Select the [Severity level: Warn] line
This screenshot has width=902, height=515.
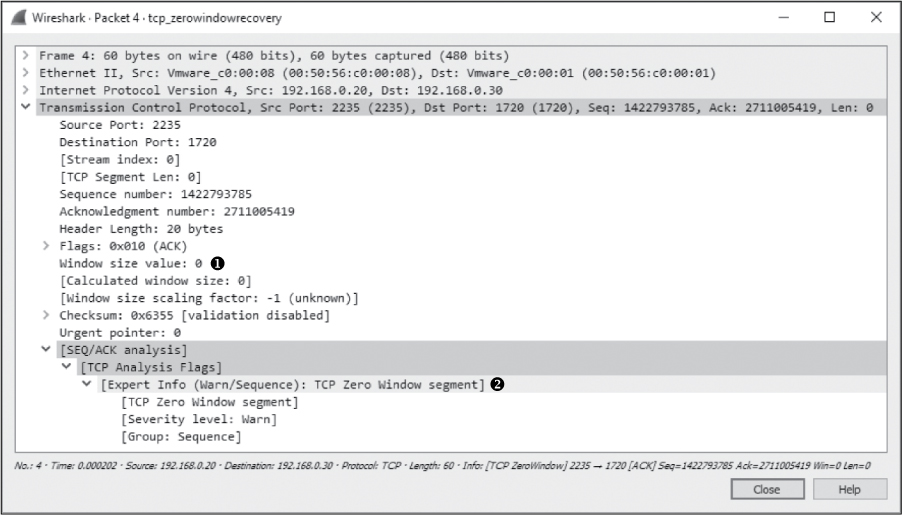point(198,419)
